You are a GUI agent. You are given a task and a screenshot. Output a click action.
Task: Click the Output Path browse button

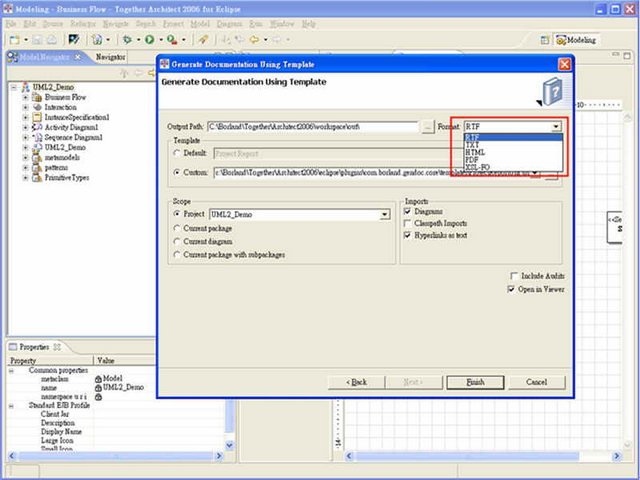click(x=428, y=127)
